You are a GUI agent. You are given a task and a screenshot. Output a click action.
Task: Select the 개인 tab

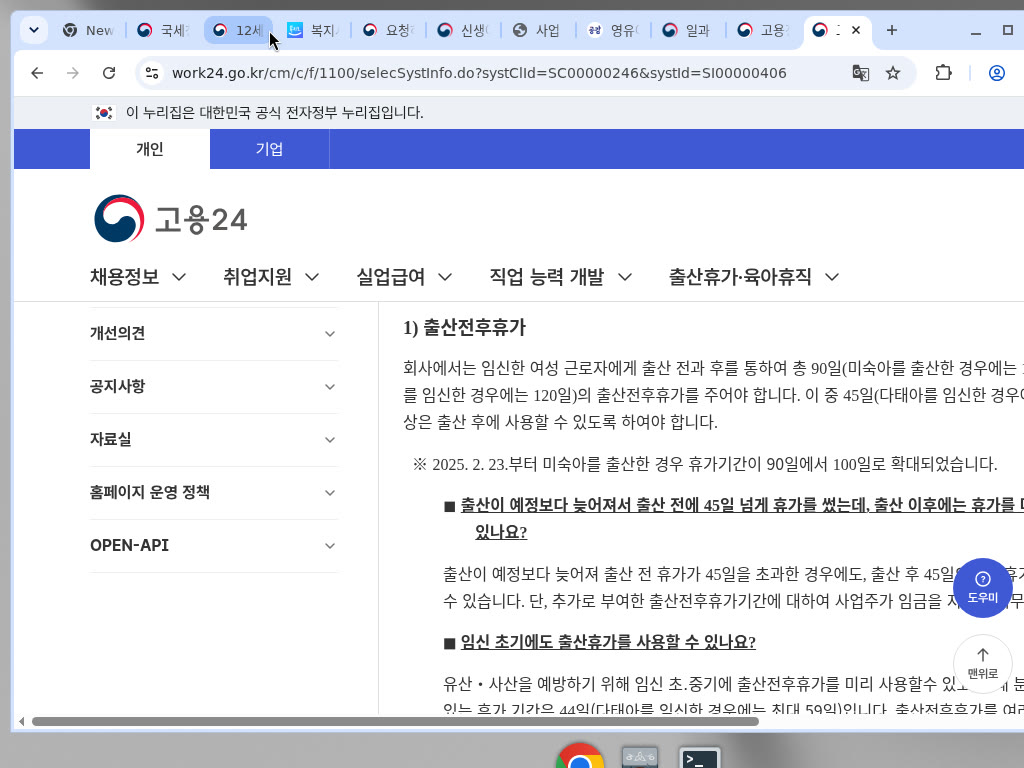point(150,149)
